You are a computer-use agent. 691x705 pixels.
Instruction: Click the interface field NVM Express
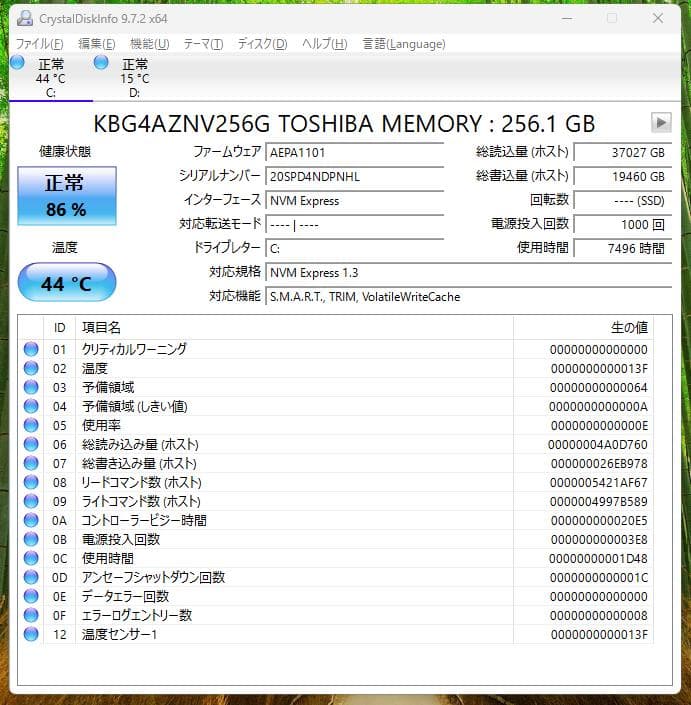click(x=355, y=201)
